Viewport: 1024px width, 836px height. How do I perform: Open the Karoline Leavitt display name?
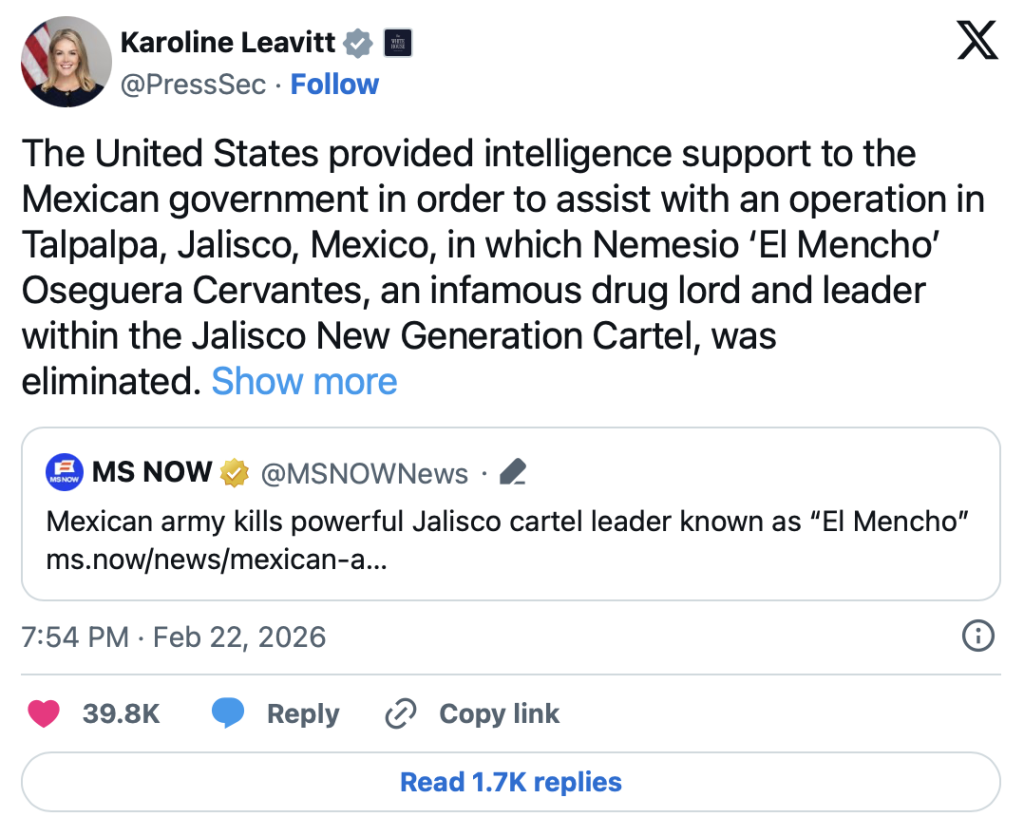227,43
